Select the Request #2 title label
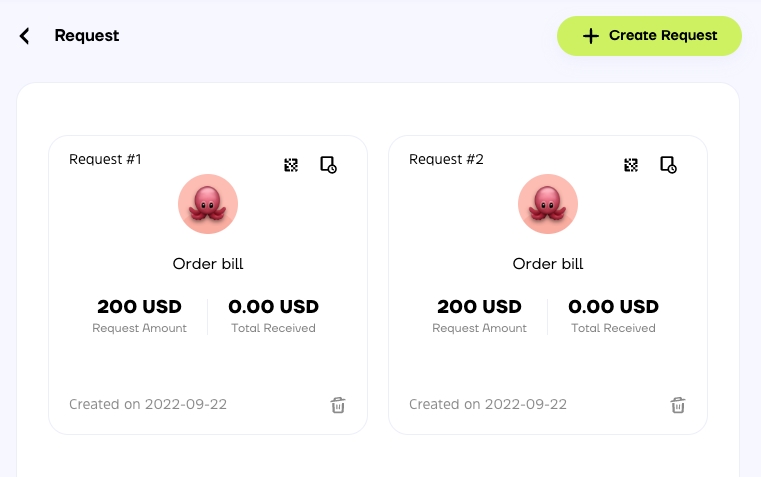The height and width of the screenshot is (477, 761). 446,159
